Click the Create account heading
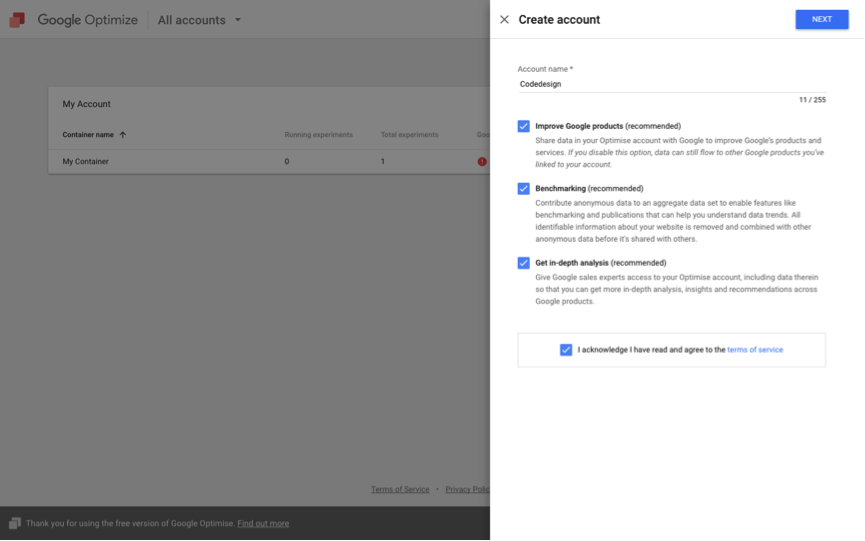This screenshot has height=541, width=865. coord(559,20)
